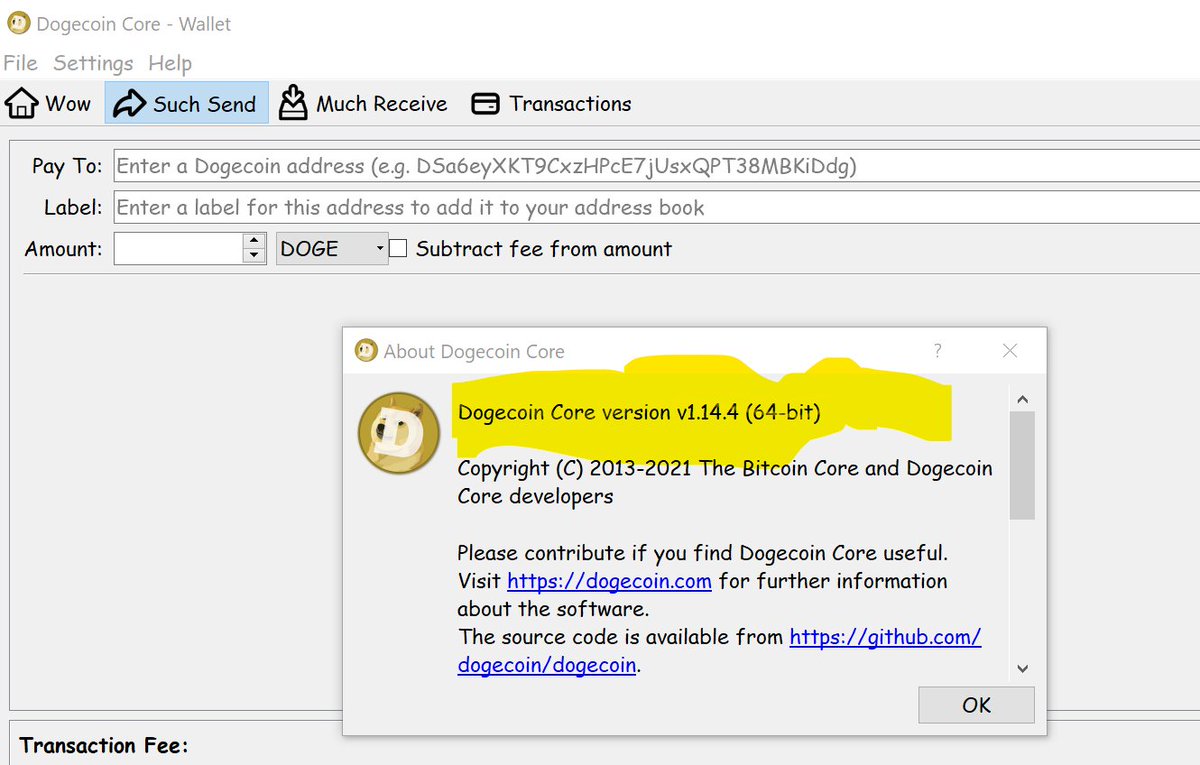Click the About dialog scrollbar thumb
Image resolution: width=1200 pixels, height=765 pixels.
(1022, 466)
